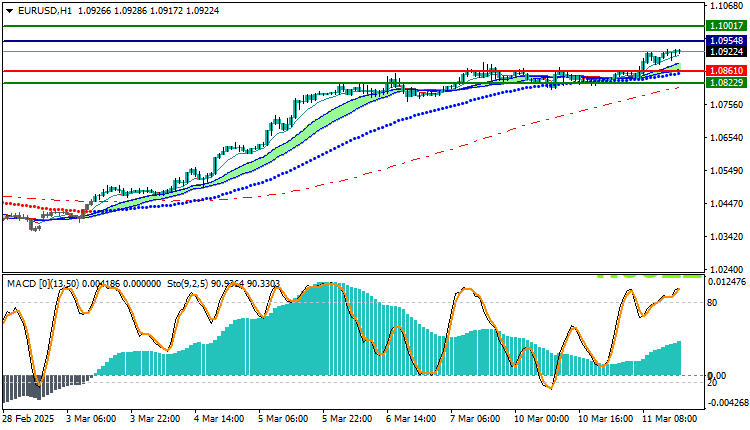Click the 1.02400 price scale value
Viewport: 750px width, 430px height.
tap(727, 269)
